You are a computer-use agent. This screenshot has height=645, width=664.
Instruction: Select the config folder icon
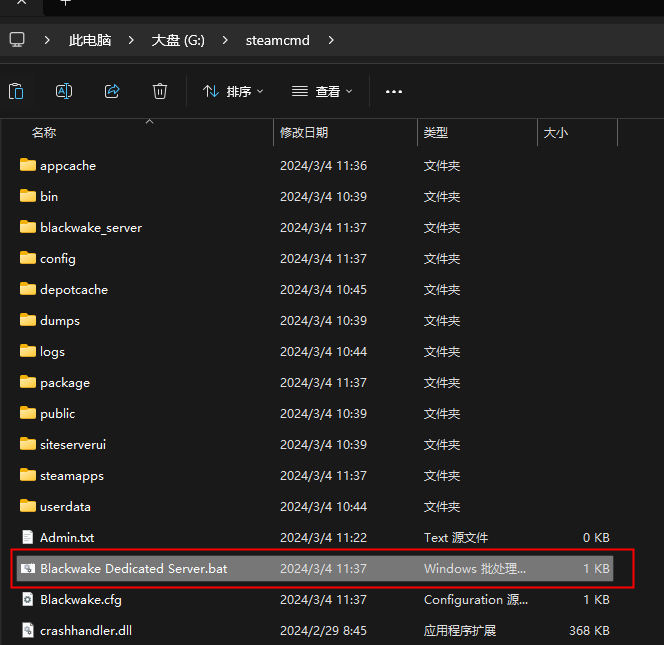(x=28, y=257)
